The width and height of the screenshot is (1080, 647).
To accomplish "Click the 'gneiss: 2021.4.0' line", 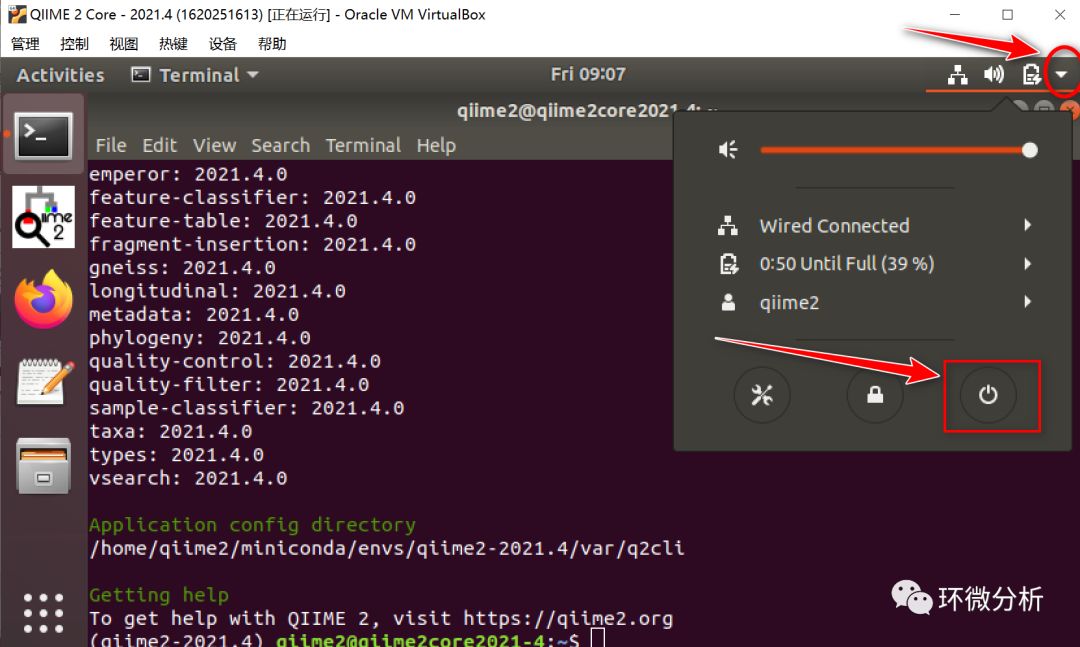I will tap(183, 267).
